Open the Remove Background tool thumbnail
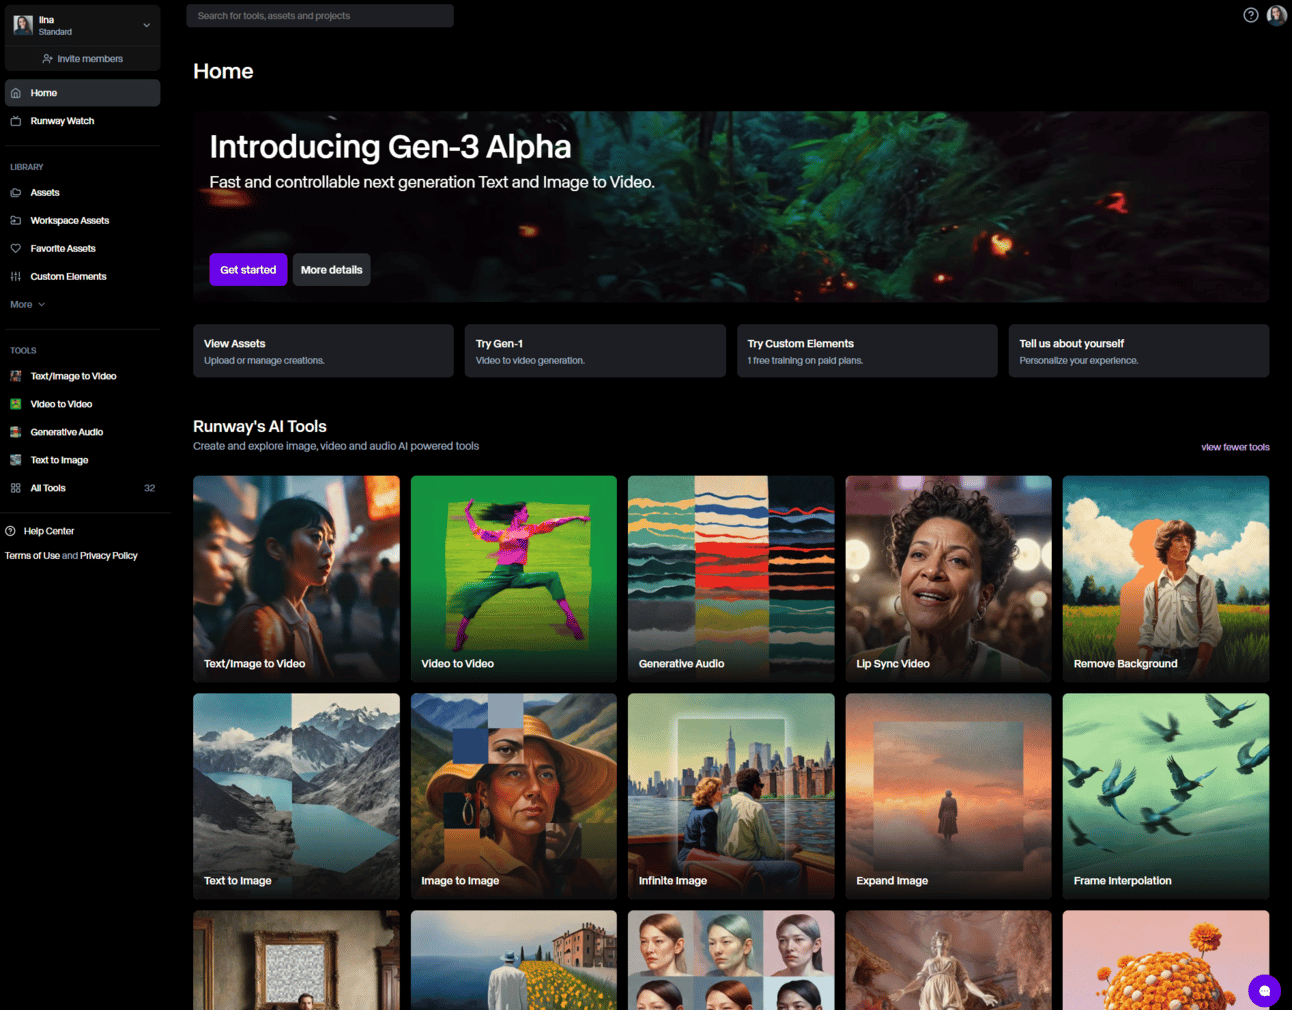 pyautogui.click(x=1166, y=579)
